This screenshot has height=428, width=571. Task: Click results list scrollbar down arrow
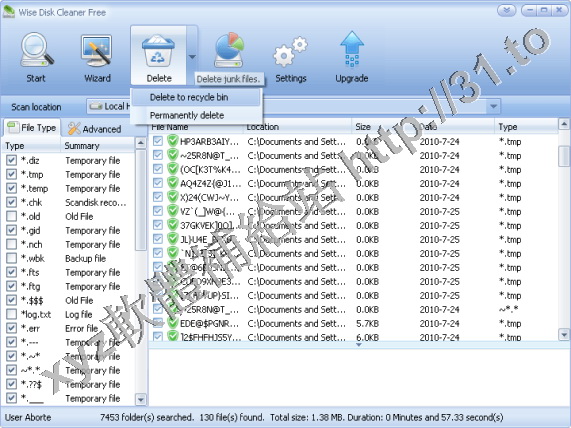564,334
